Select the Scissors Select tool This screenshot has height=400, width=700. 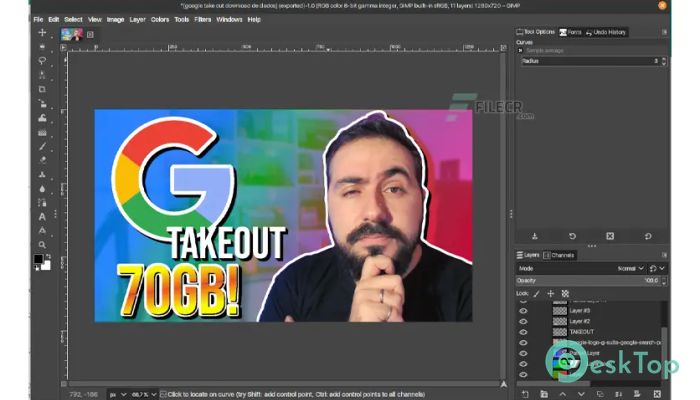point(42,75)
